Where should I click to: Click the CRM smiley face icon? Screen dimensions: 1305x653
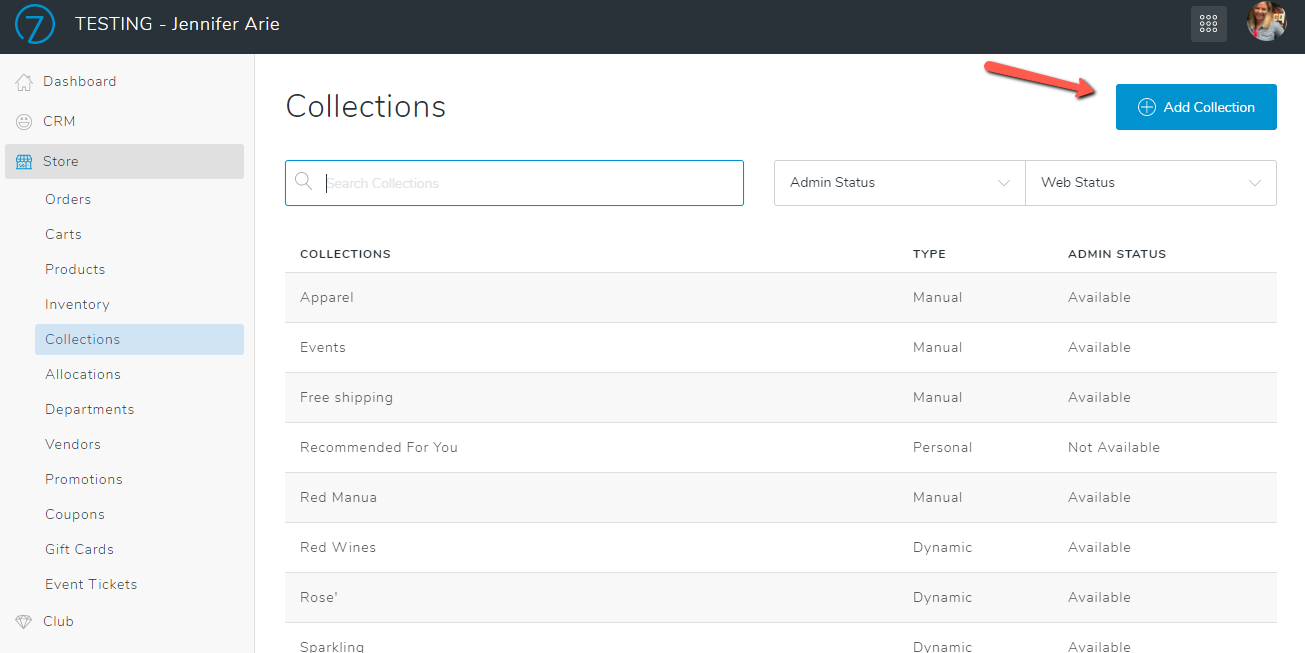click(x=24, y=121)
